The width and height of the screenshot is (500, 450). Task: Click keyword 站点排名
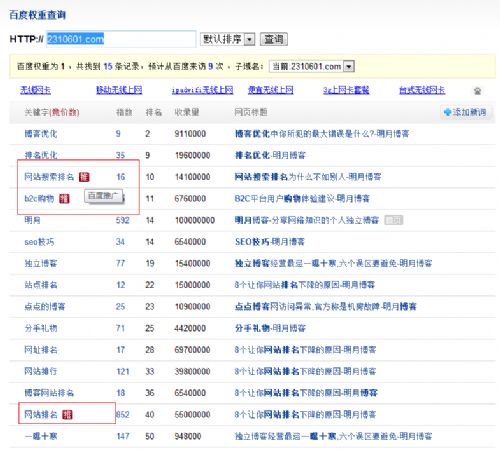[x=41, y=285]
